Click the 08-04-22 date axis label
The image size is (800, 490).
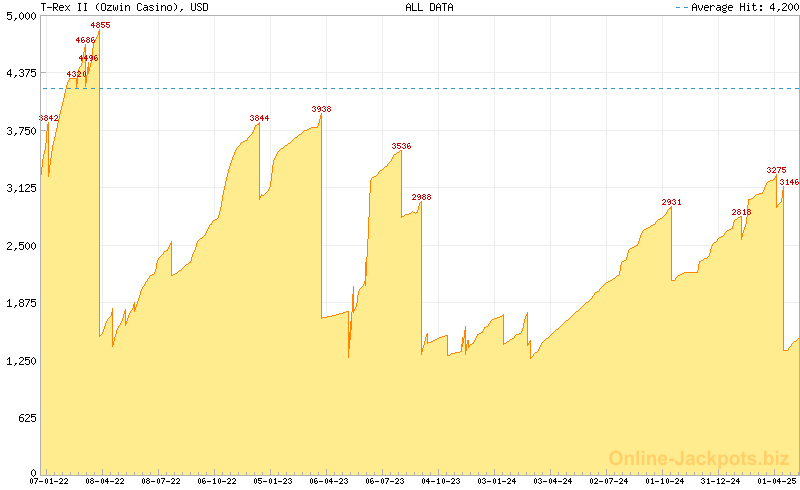(x=105, y=481)
